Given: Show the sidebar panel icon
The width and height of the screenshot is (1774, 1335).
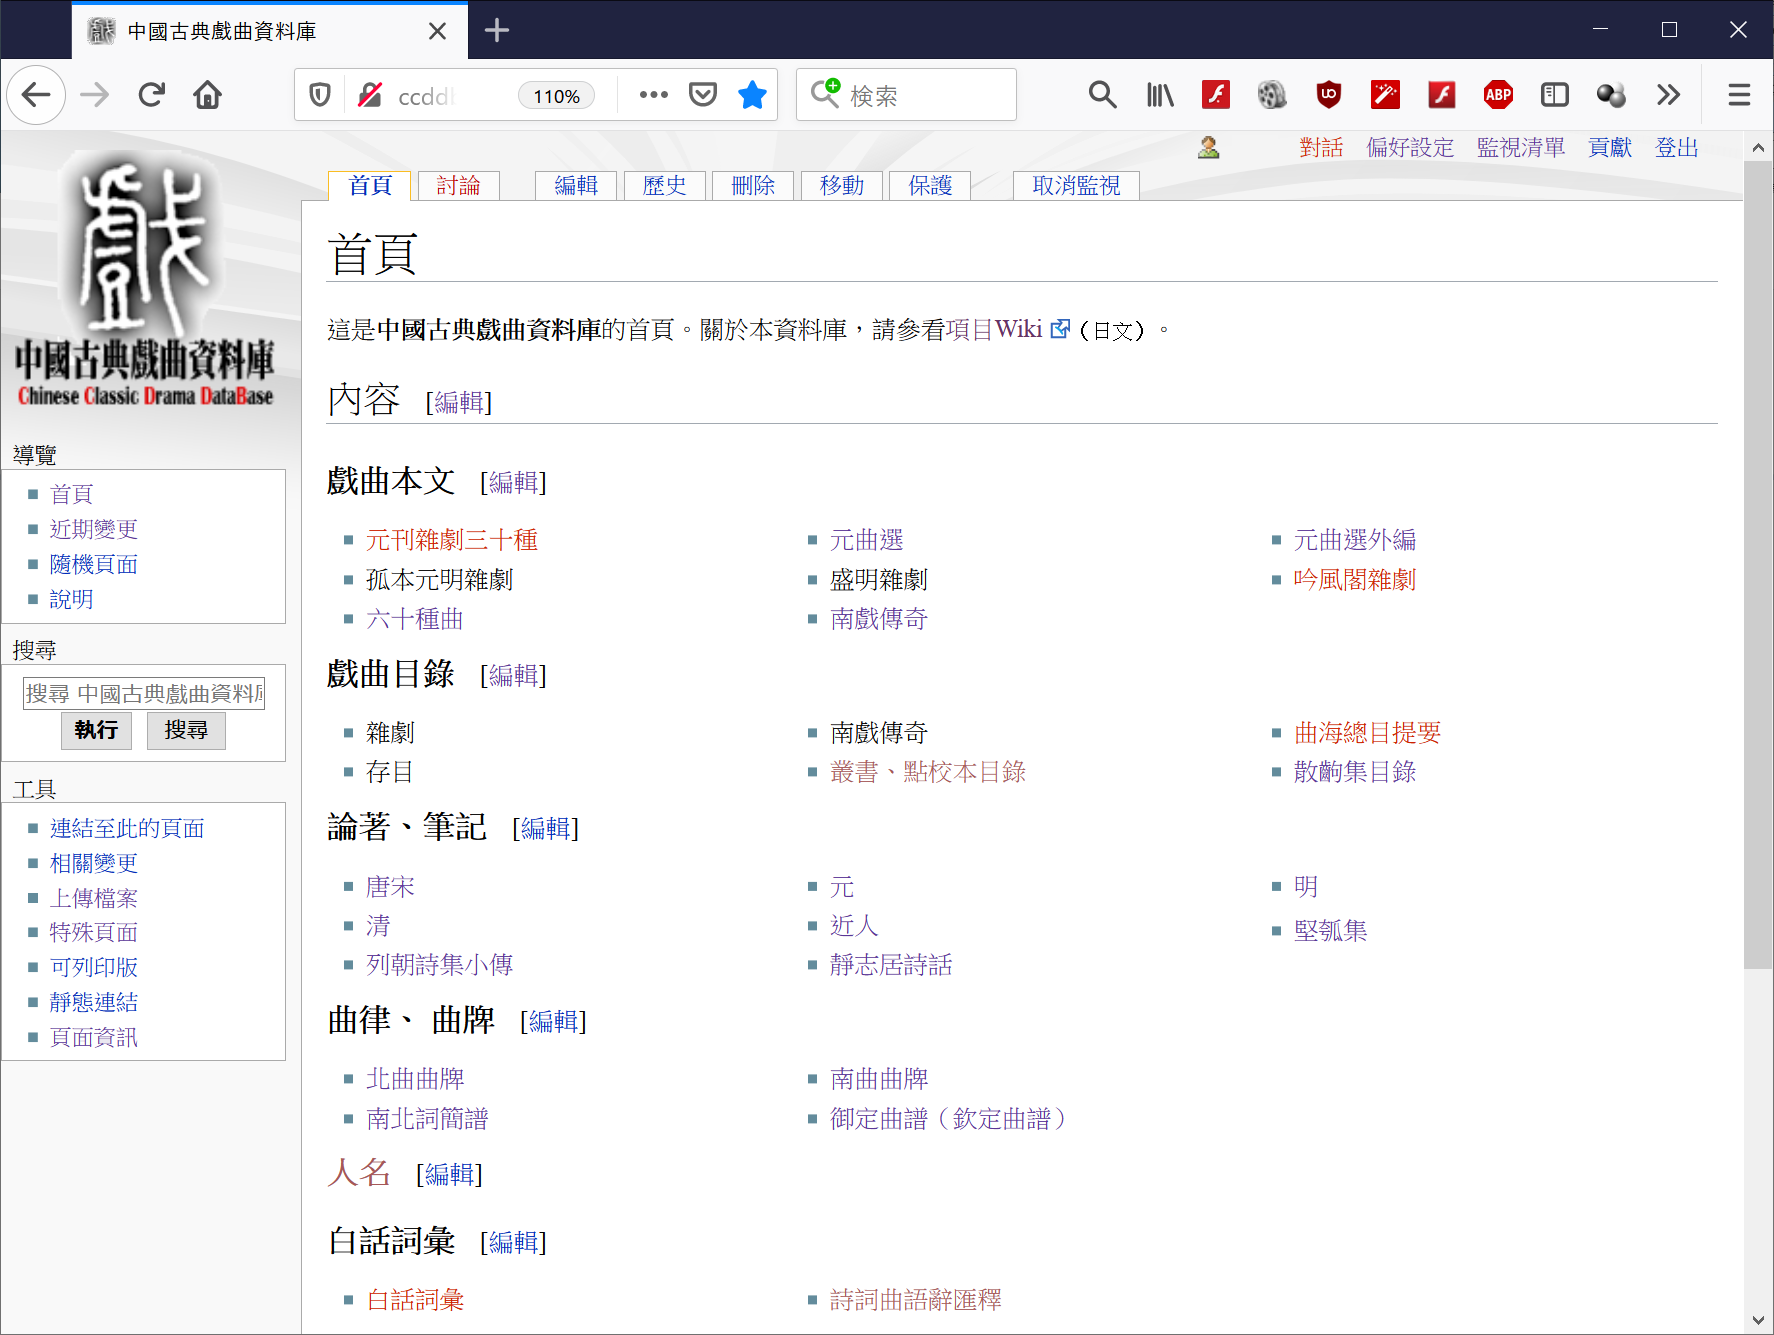Looking at the screenshot, I should [1554, 95].
